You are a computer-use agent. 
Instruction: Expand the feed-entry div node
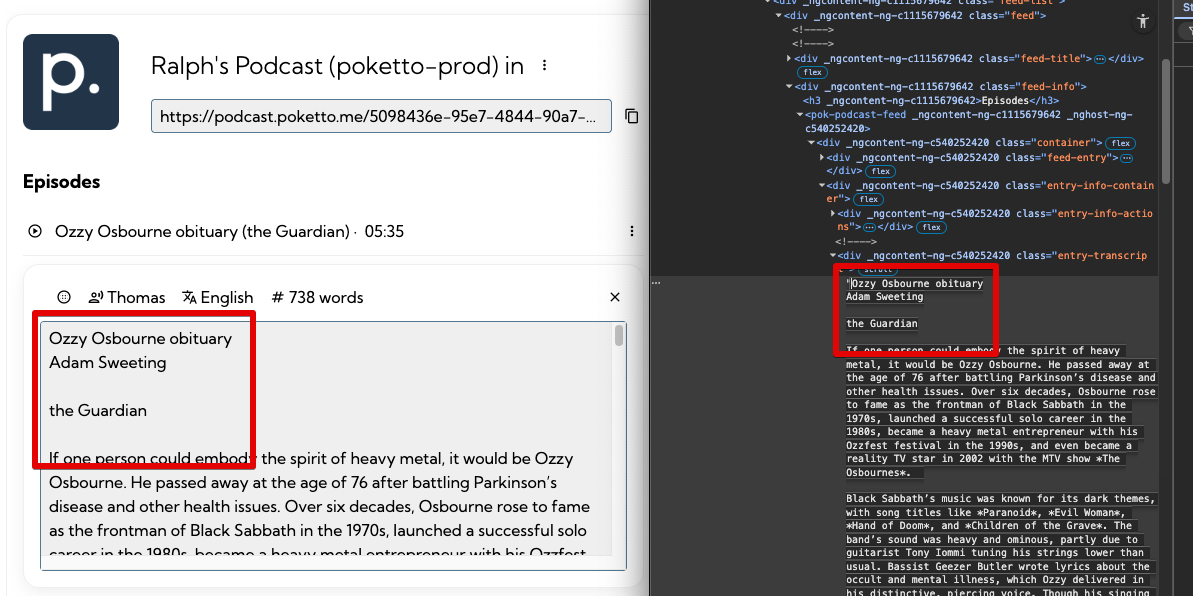point(822,158)
